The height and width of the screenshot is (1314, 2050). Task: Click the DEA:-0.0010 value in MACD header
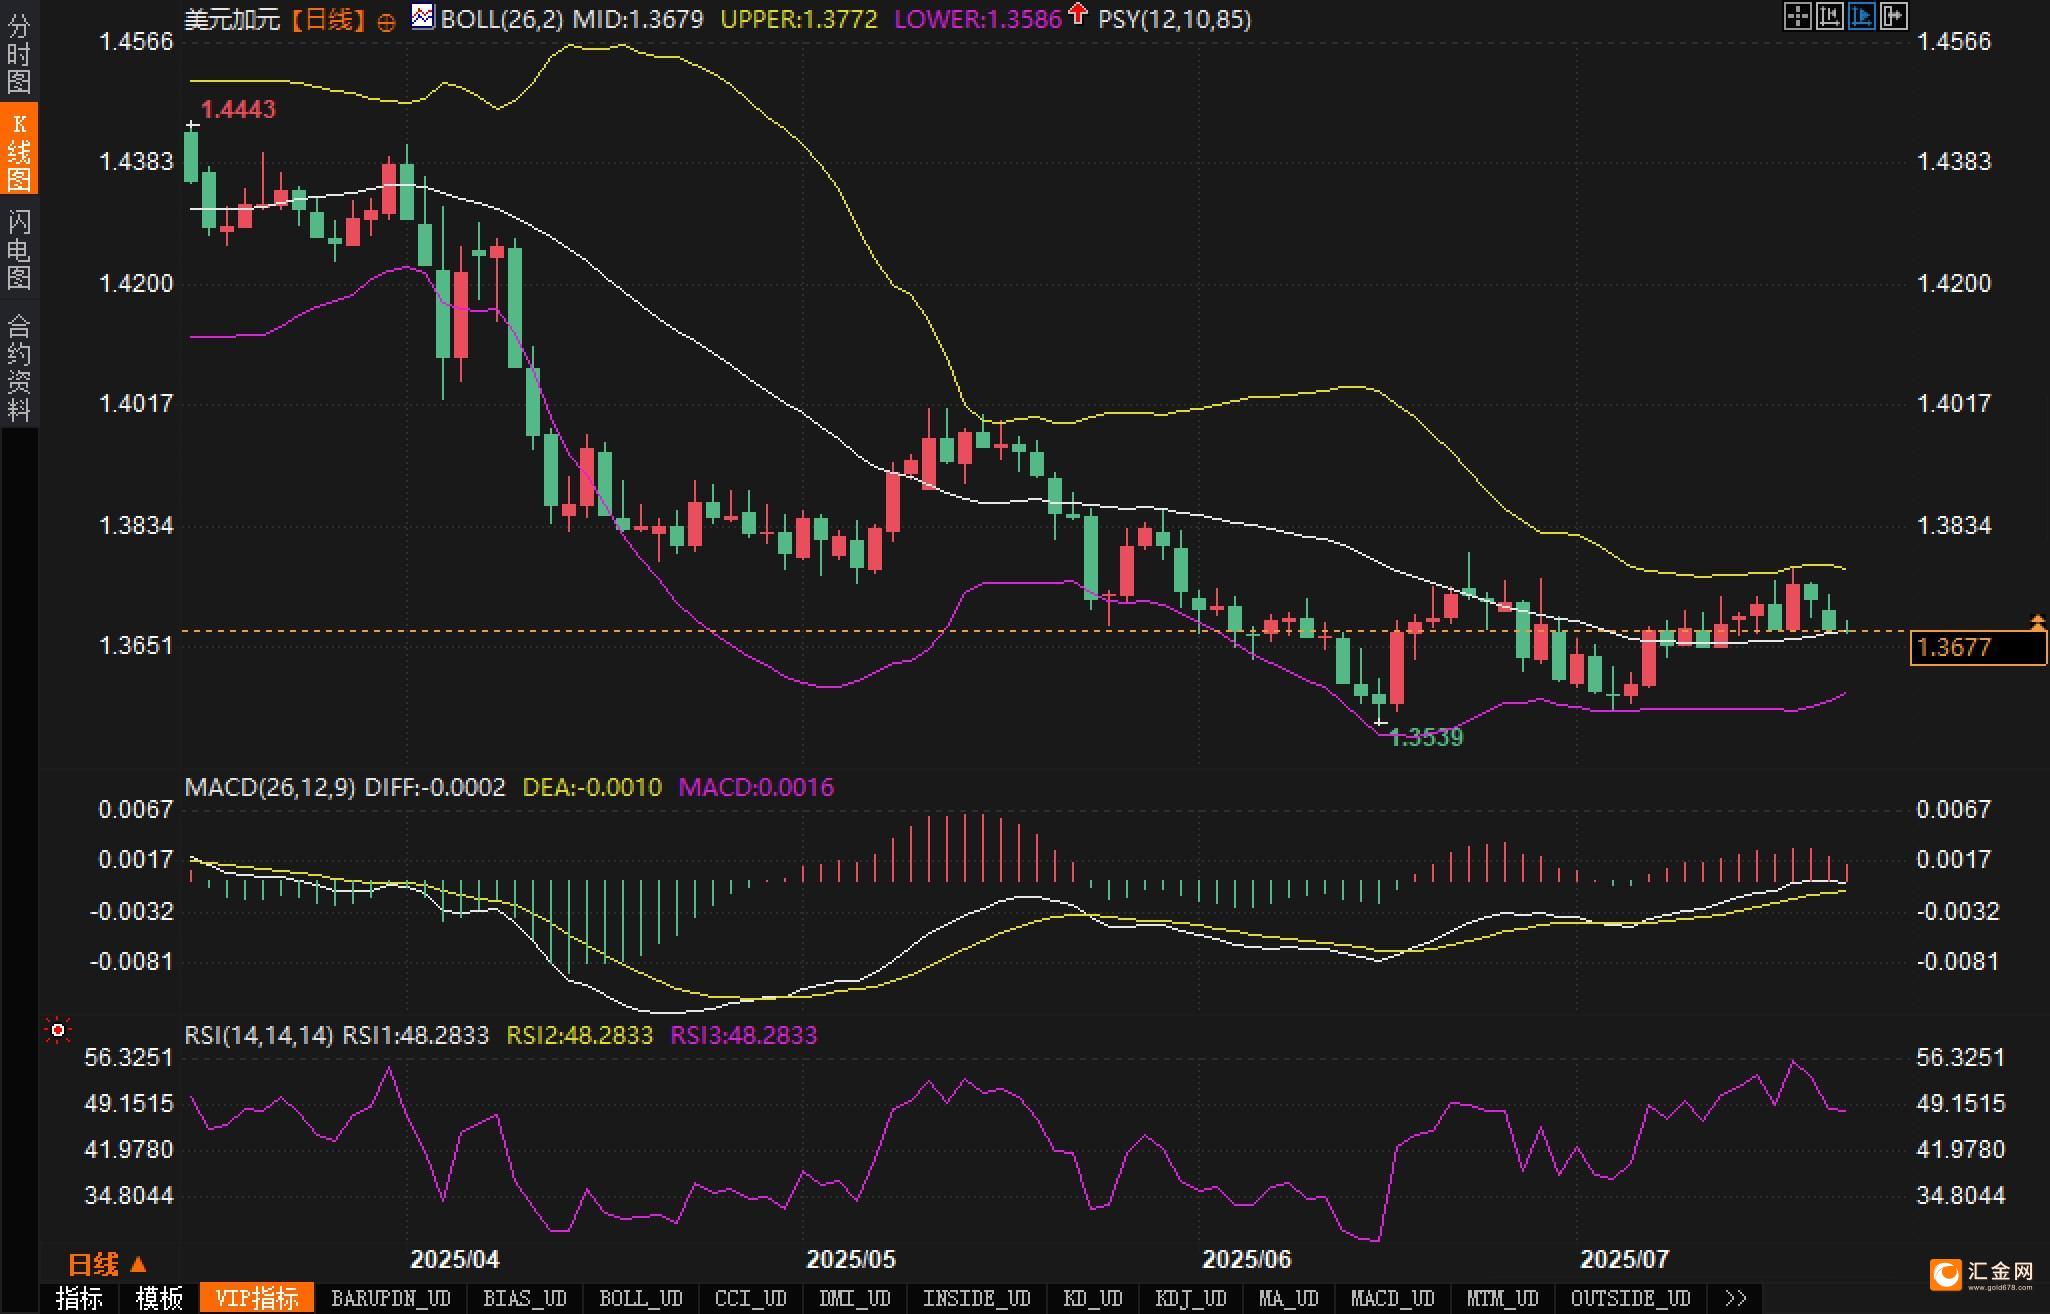tap(592, 787)
